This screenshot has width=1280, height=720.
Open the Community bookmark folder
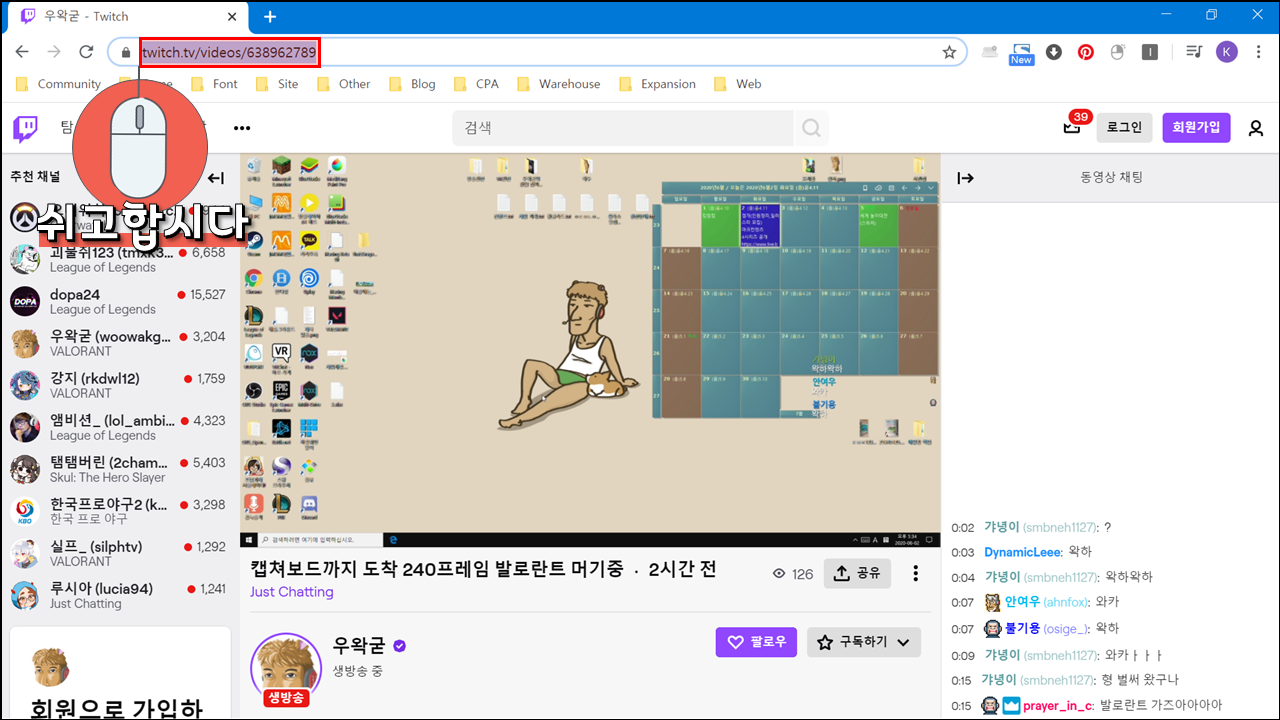[x=57, y=84]
